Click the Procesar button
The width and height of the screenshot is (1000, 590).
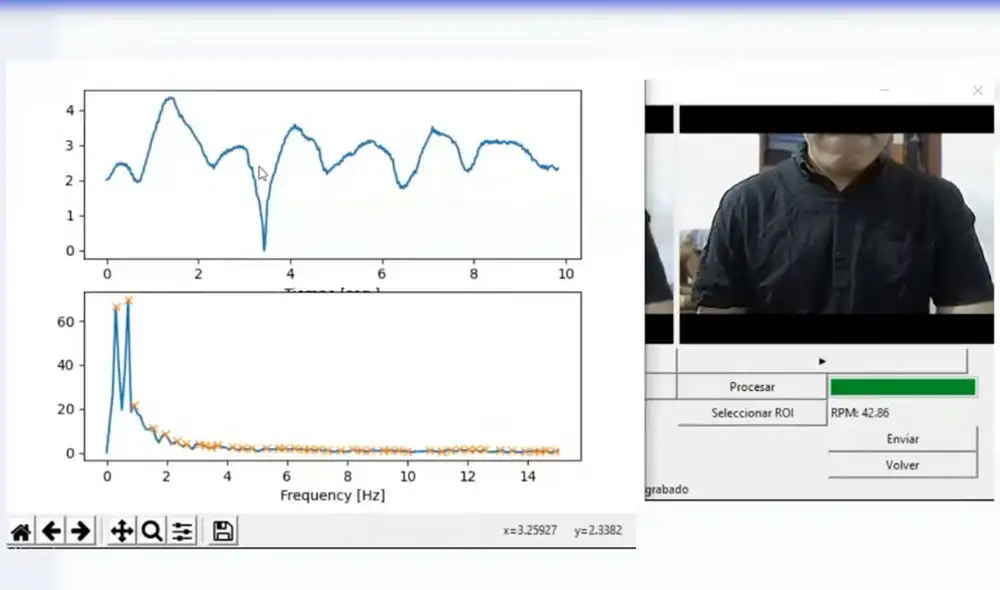752,387
